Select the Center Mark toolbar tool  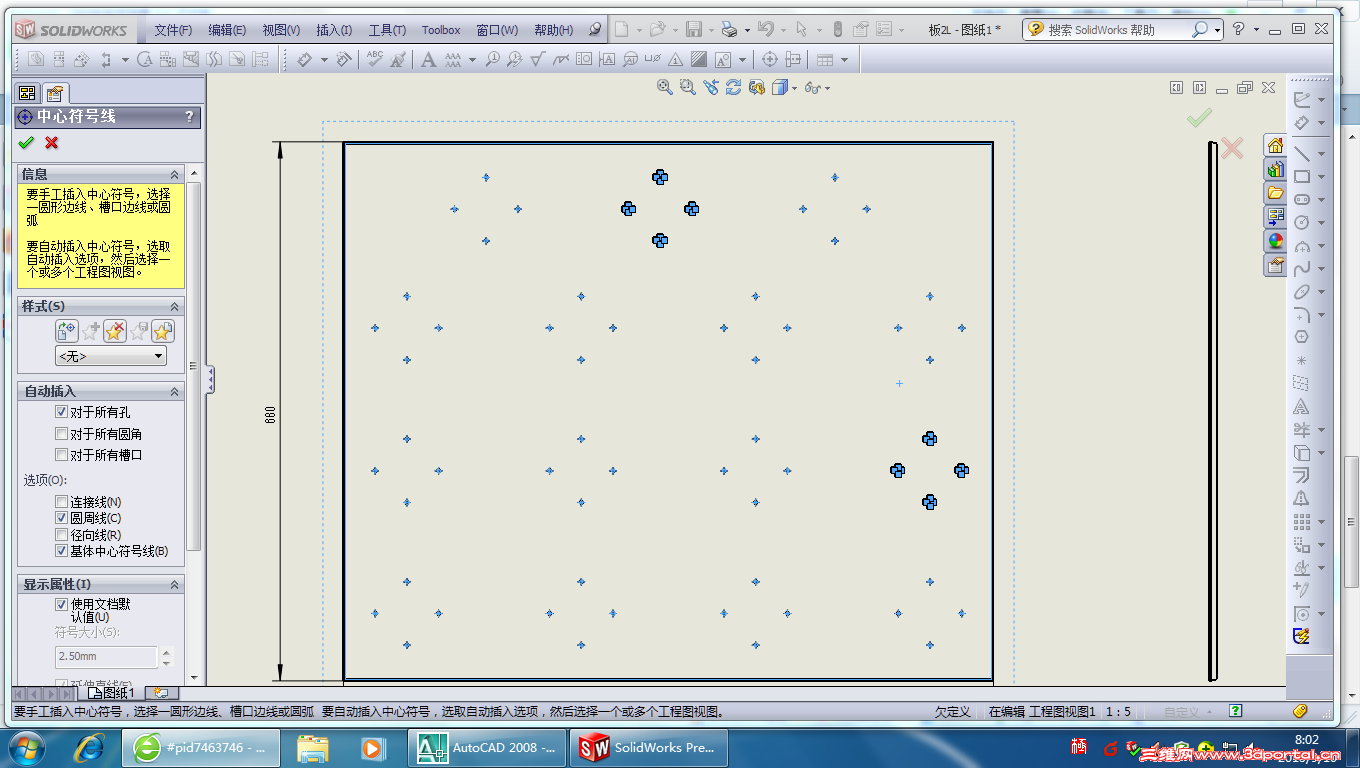[769, 60]
